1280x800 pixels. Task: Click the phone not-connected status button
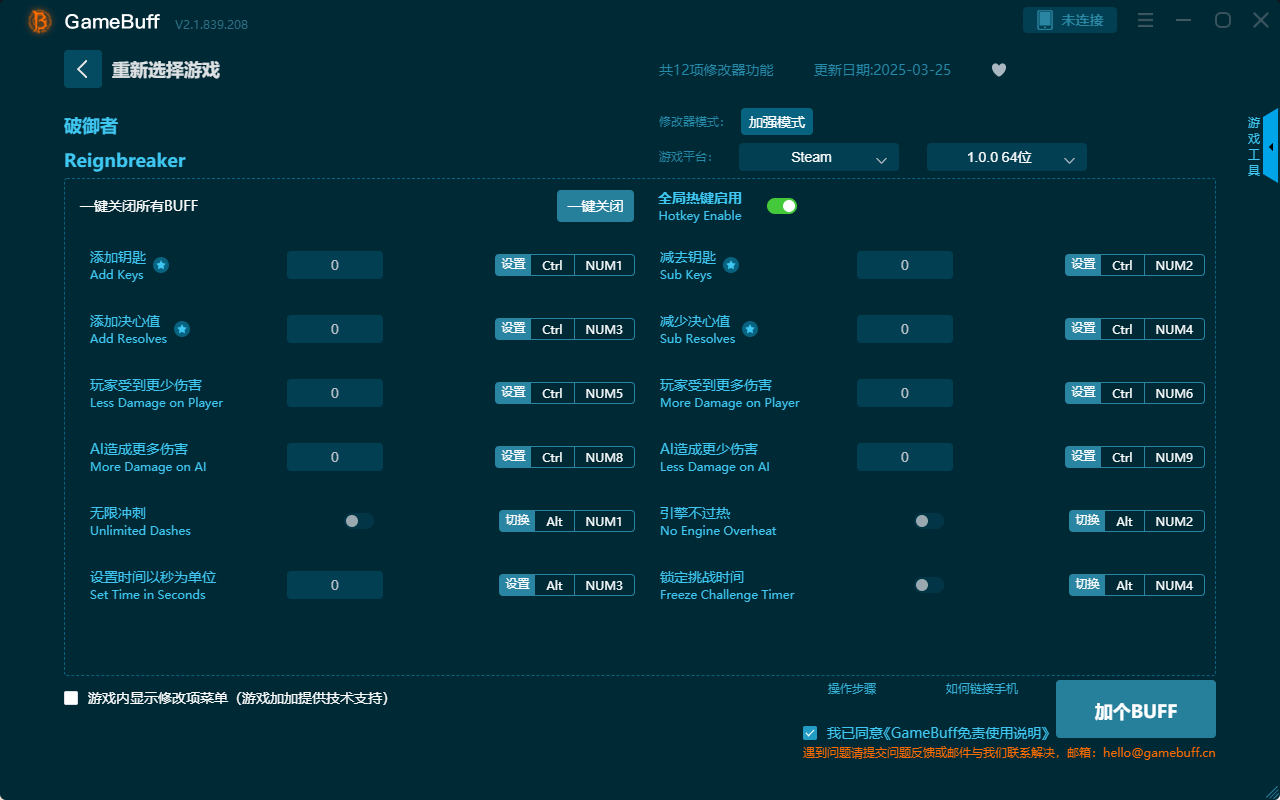(1070, 20)
